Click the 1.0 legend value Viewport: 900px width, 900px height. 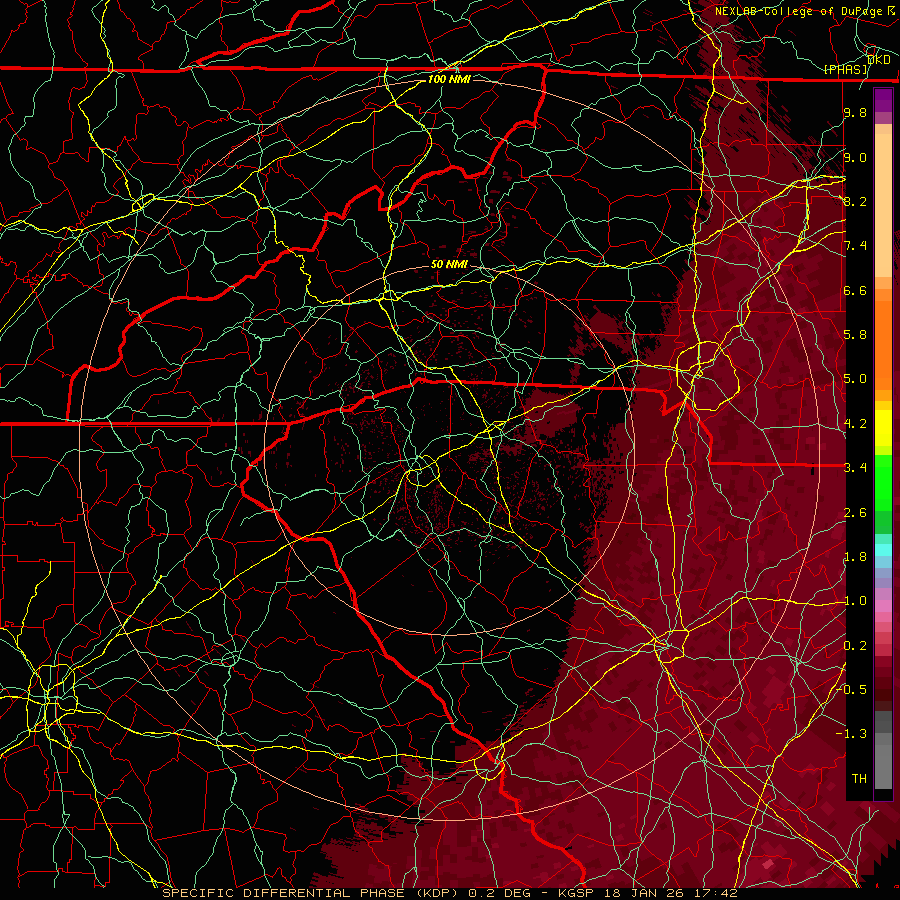(x=855, y=601)
